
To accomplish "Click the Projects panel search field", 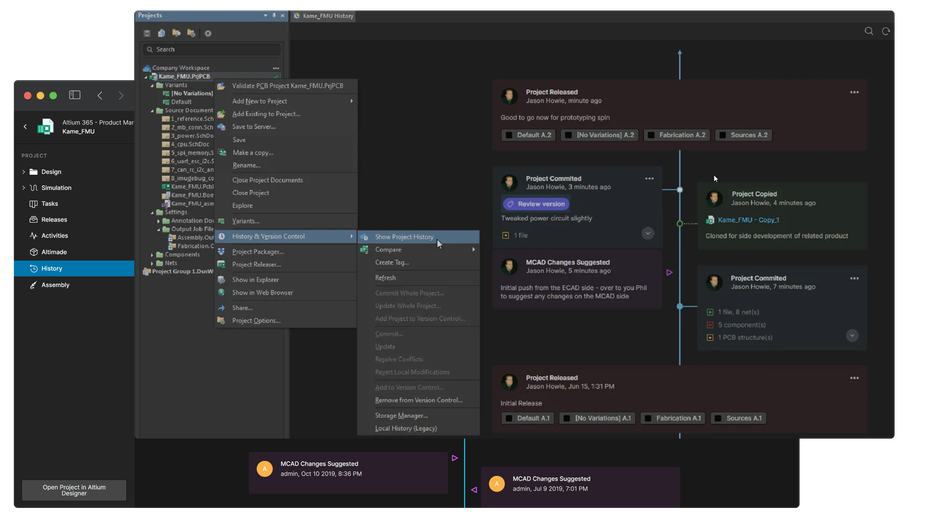I will click(x=212, y=50).
